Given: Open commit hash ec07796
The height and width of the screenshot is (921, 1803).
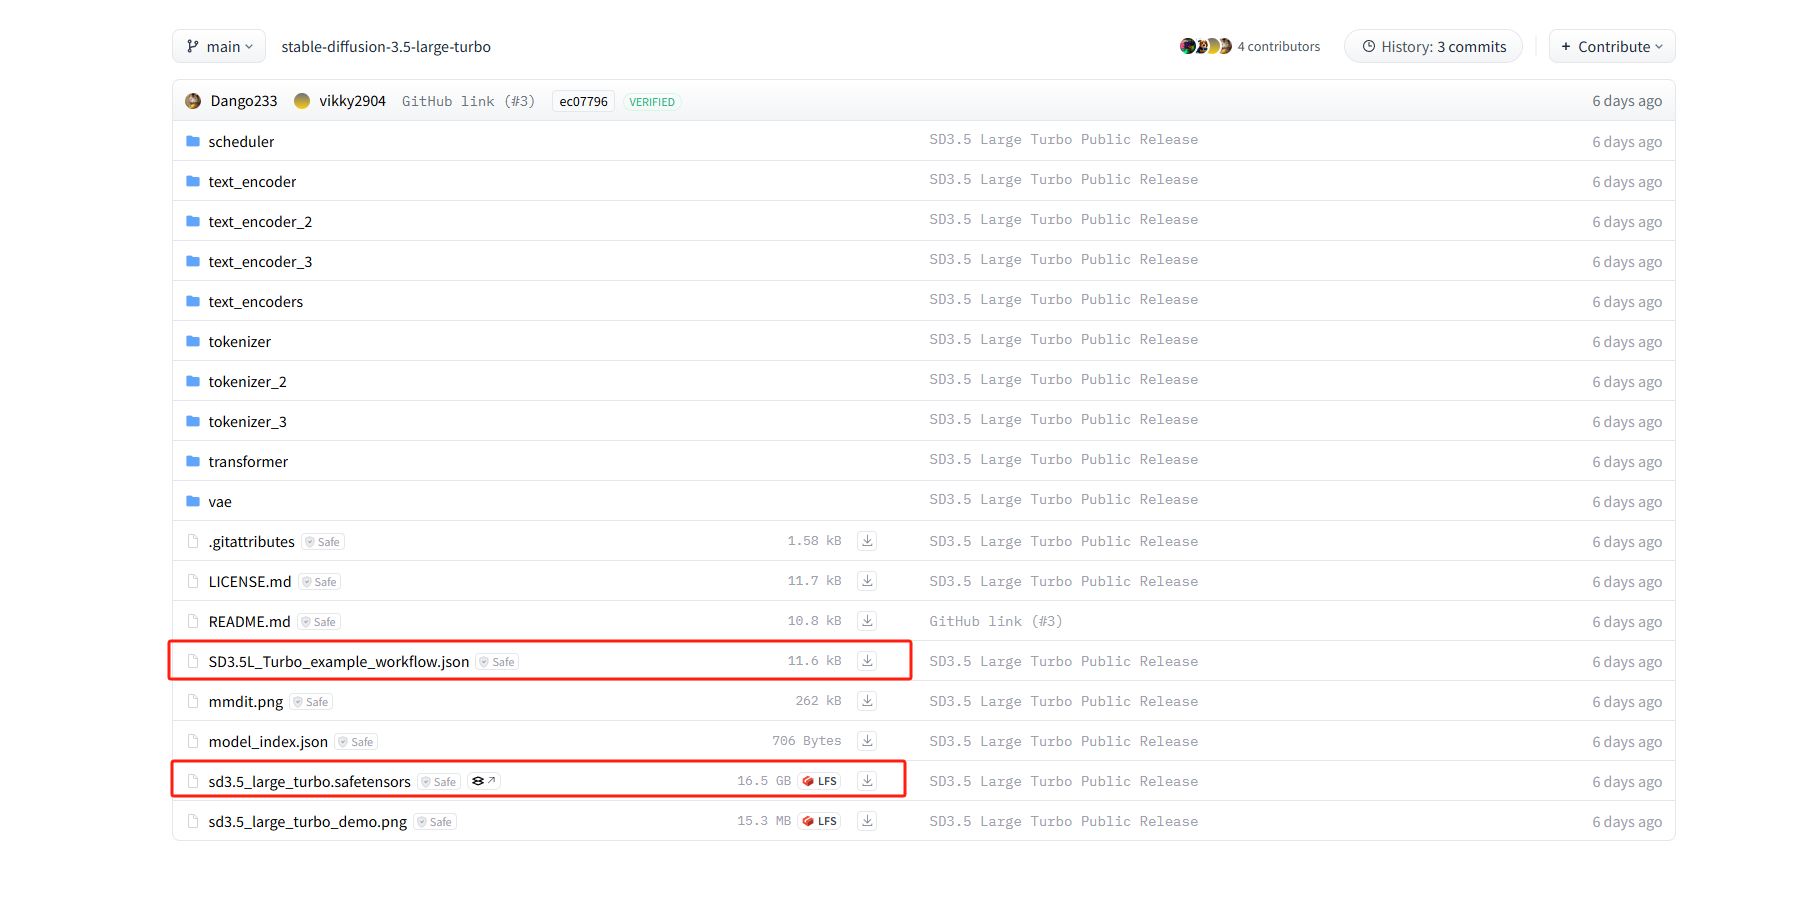Looking at the screenshot, I should tap(583, 102).
